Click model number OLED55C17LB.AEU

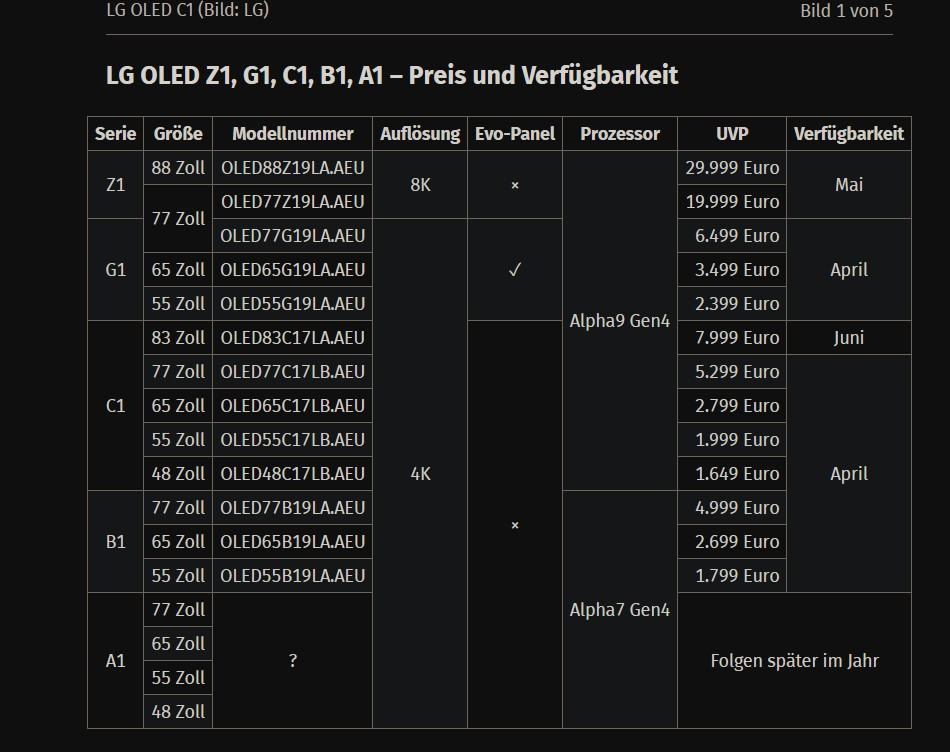pos(293,439)
